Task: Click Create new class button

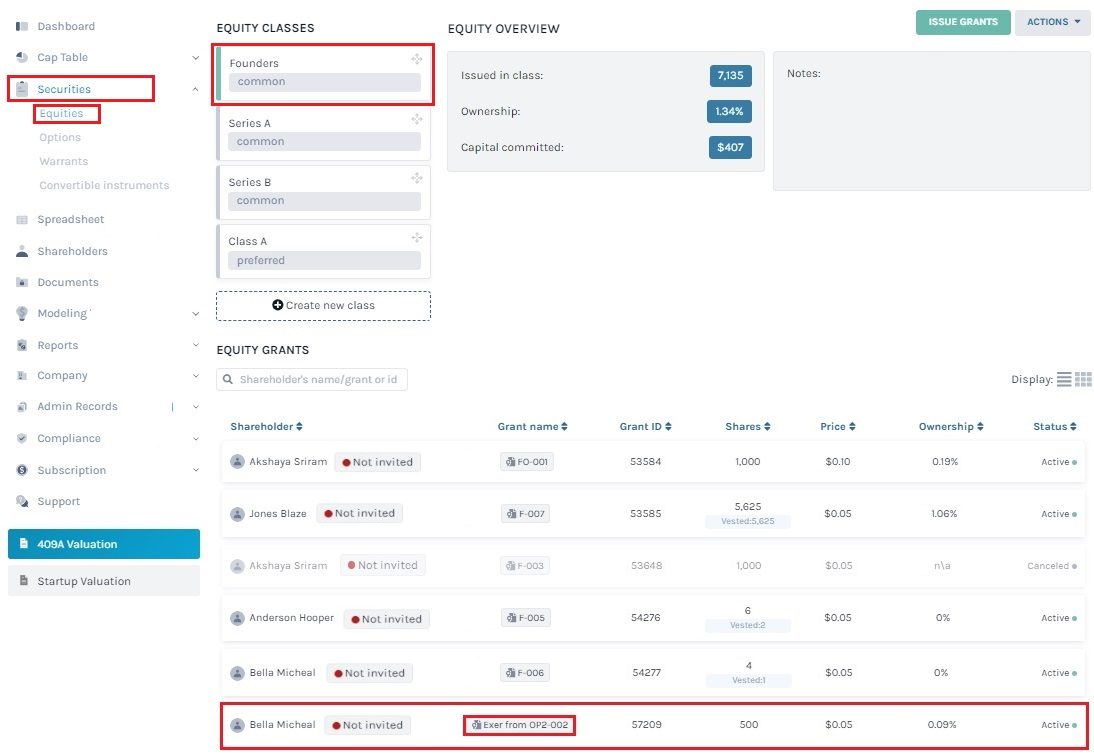Action: point(323,306)
